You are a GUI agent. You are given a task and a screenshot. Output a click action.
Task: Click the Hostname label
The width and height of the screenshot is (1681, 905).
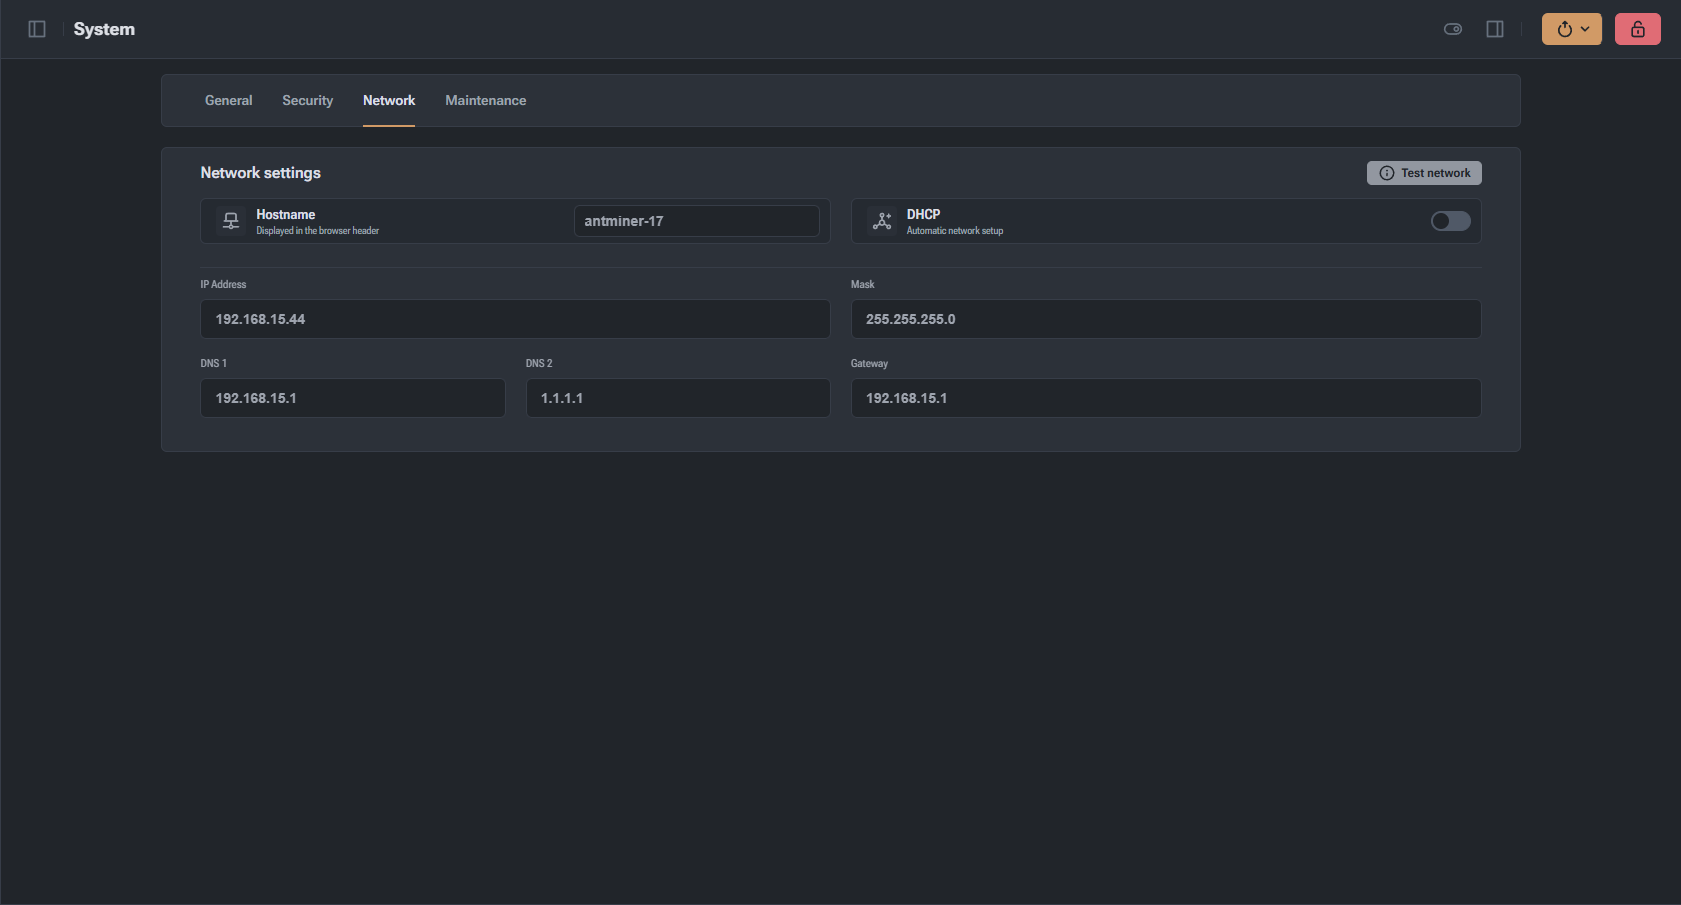pyautogui.click(x=285, y=214)
